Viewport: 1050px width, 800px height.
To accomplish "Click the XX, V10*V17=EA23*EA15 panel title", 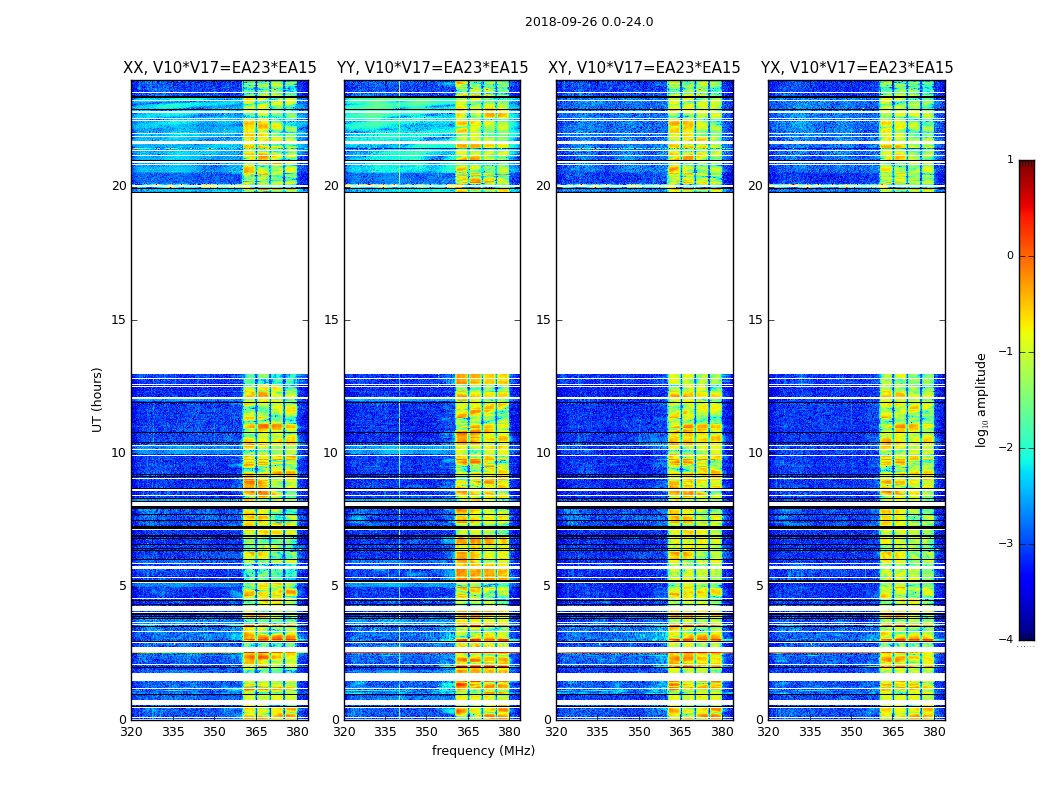I will (x=220, y=68).
